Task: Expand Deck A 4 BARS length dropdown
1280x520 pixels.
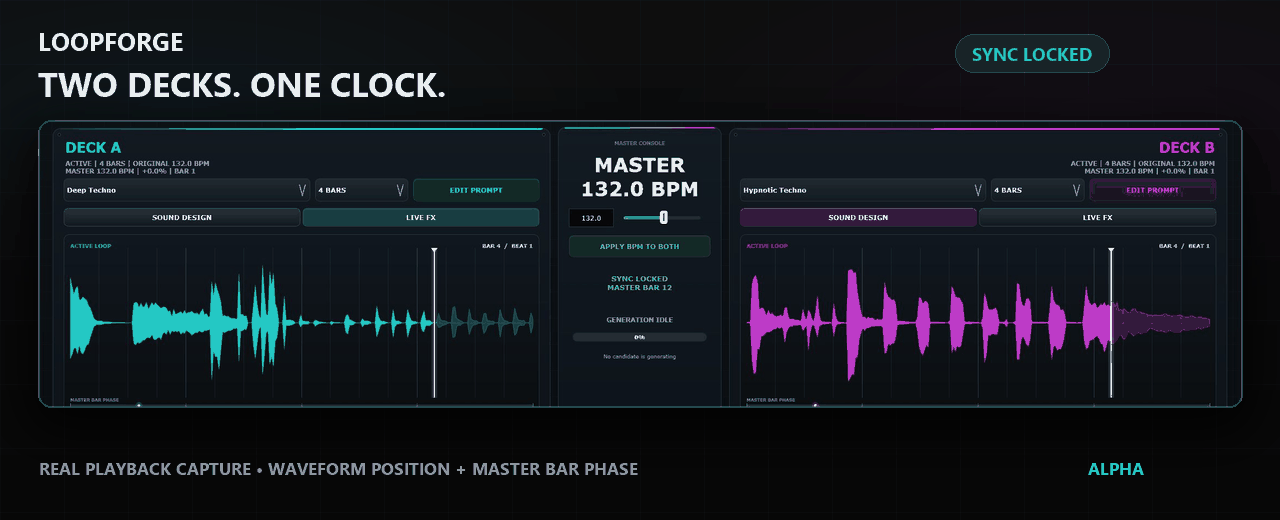Action: pos(361,190)
